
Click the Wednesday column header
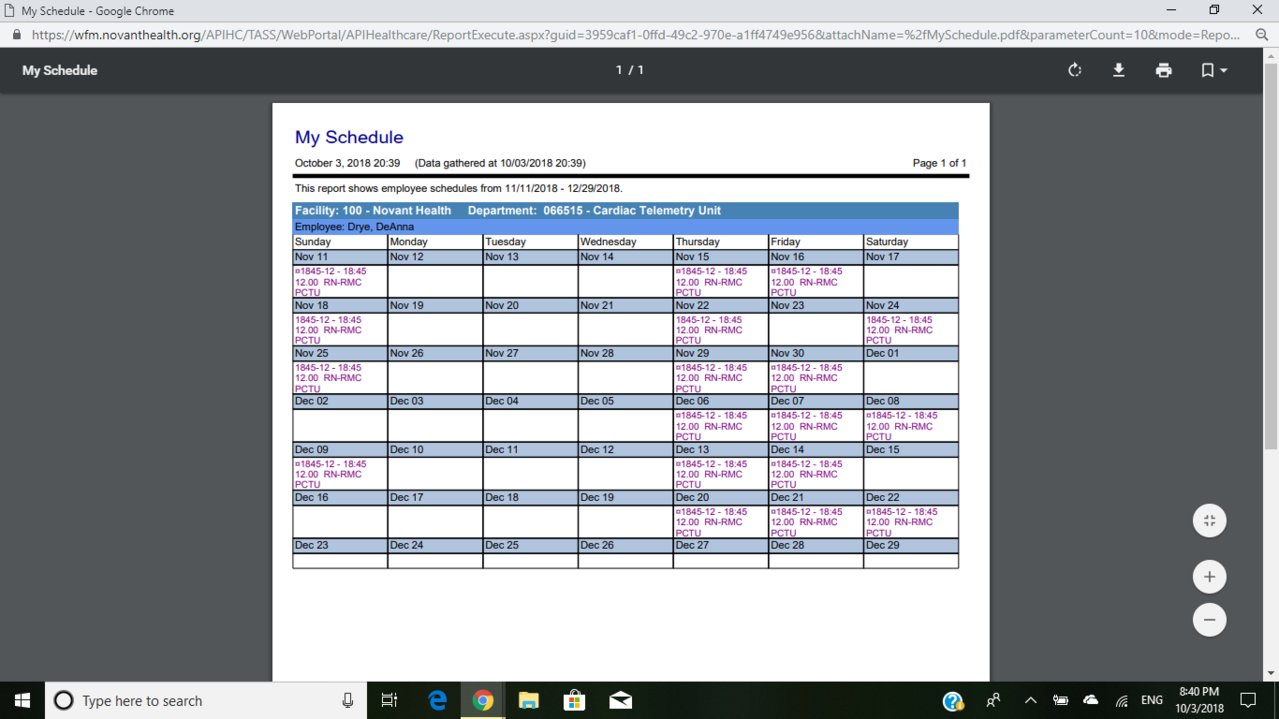[x=625, y=242]
